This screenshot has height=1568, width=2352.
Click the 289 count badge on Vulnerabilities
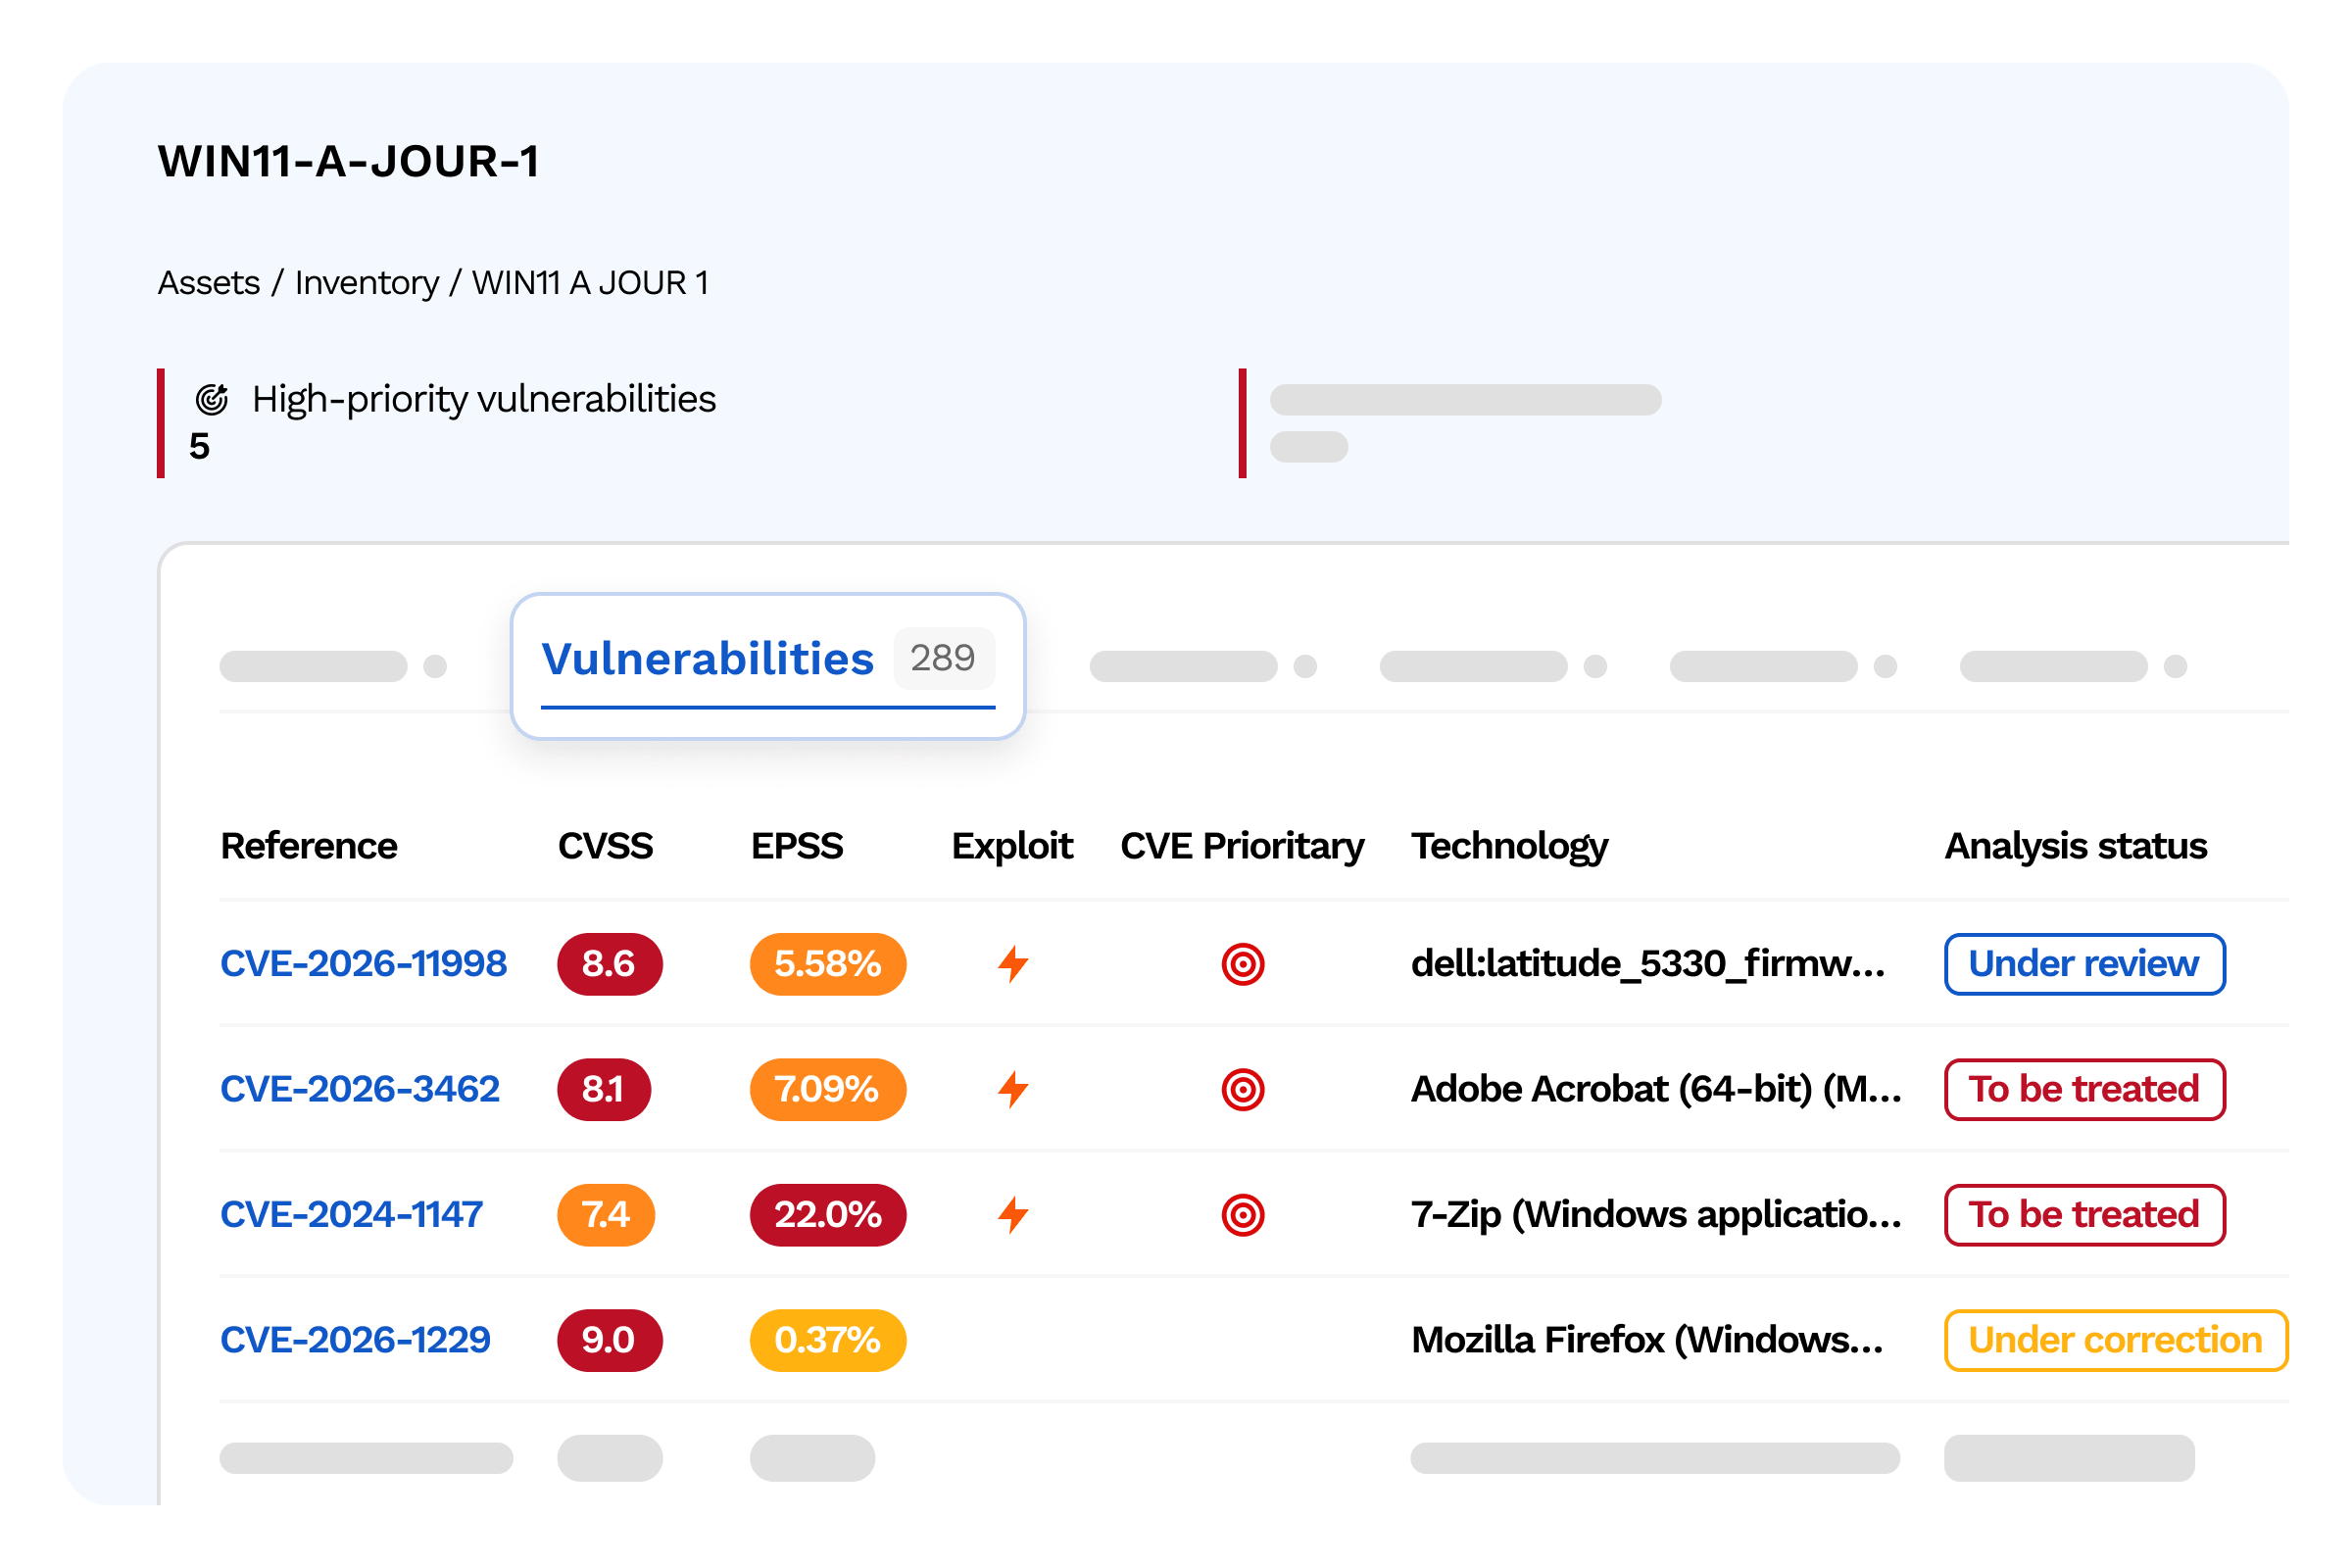coord(943,658)
